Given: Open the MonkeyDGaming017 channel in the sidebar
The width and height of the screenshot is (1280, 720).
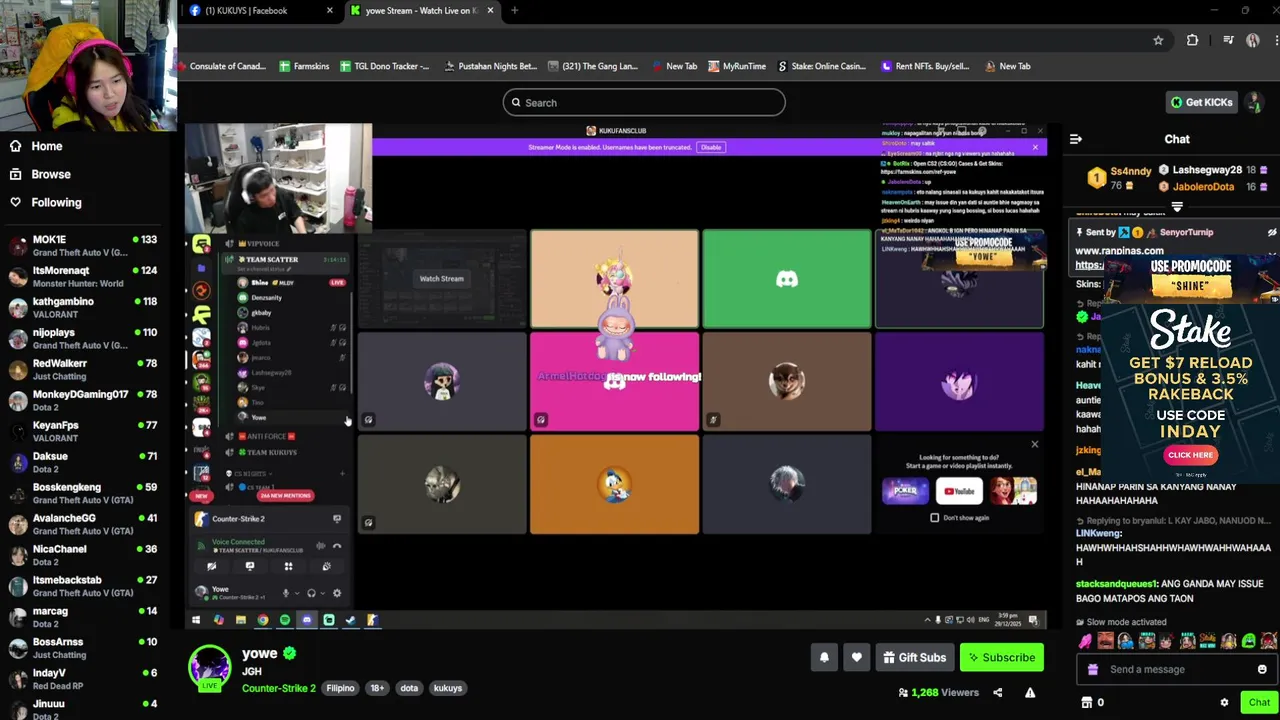Looking at the screenshot, I should point(84,400).
